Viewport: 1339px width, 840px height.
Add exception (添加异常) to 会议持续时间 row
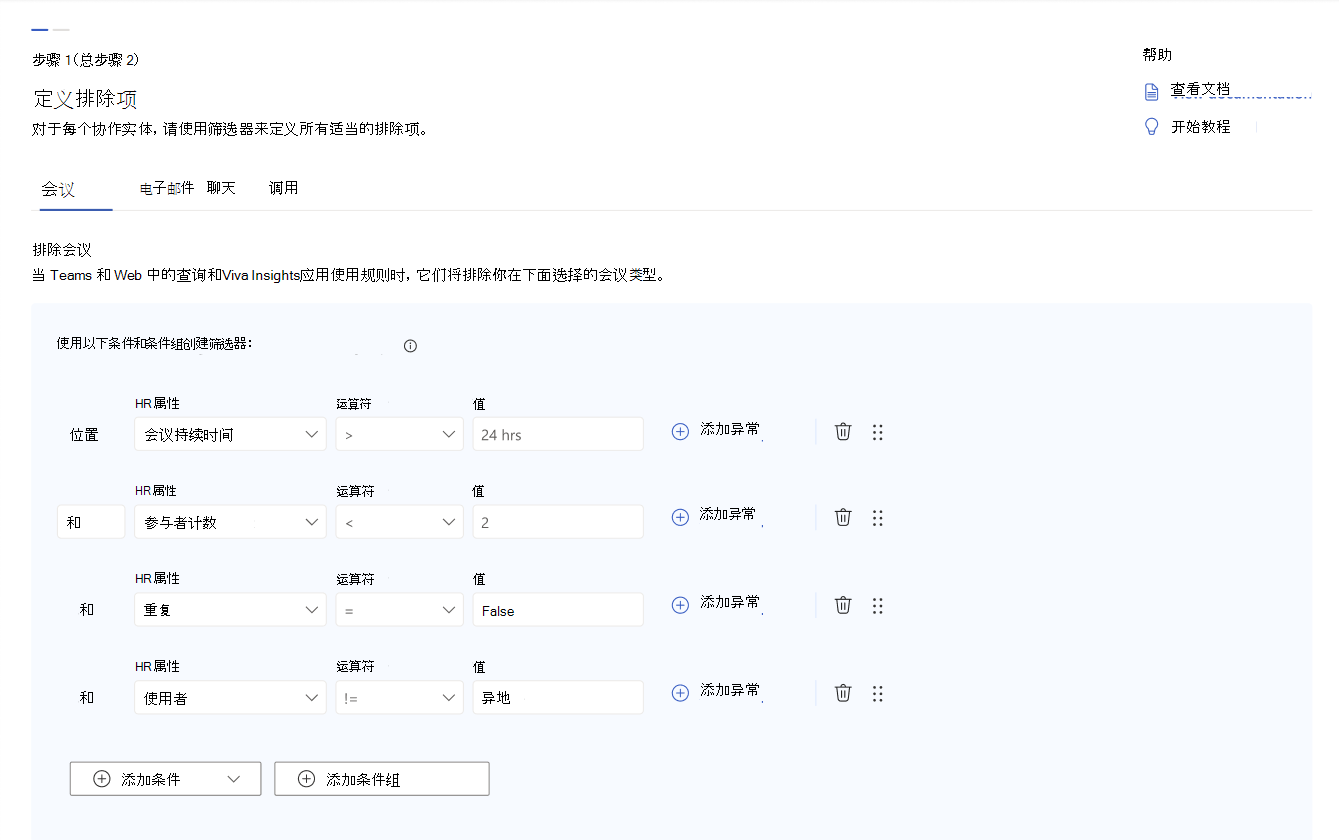[x=716, y=431]
